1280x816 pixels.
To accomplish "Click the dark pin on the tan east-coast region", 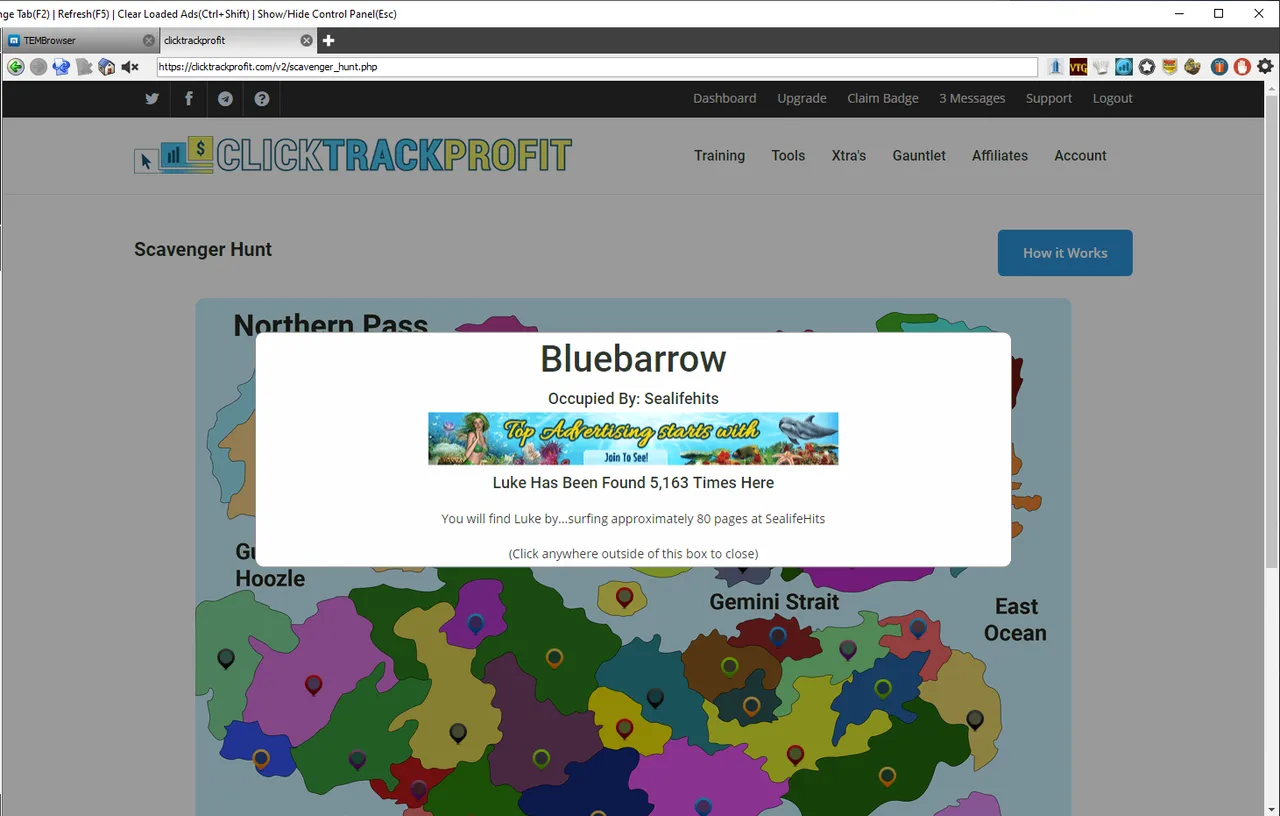I will [x=975, y=719].
